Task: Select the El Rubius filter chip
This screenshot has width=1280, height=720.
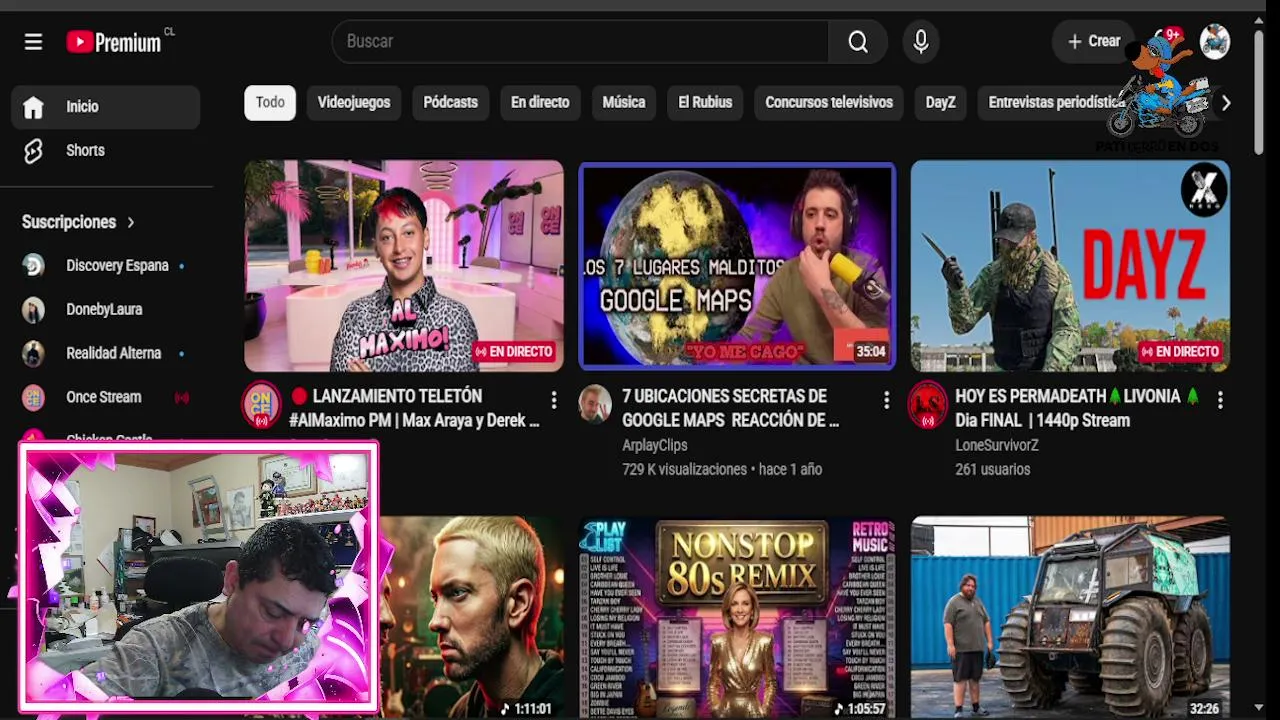Action: 705,102
